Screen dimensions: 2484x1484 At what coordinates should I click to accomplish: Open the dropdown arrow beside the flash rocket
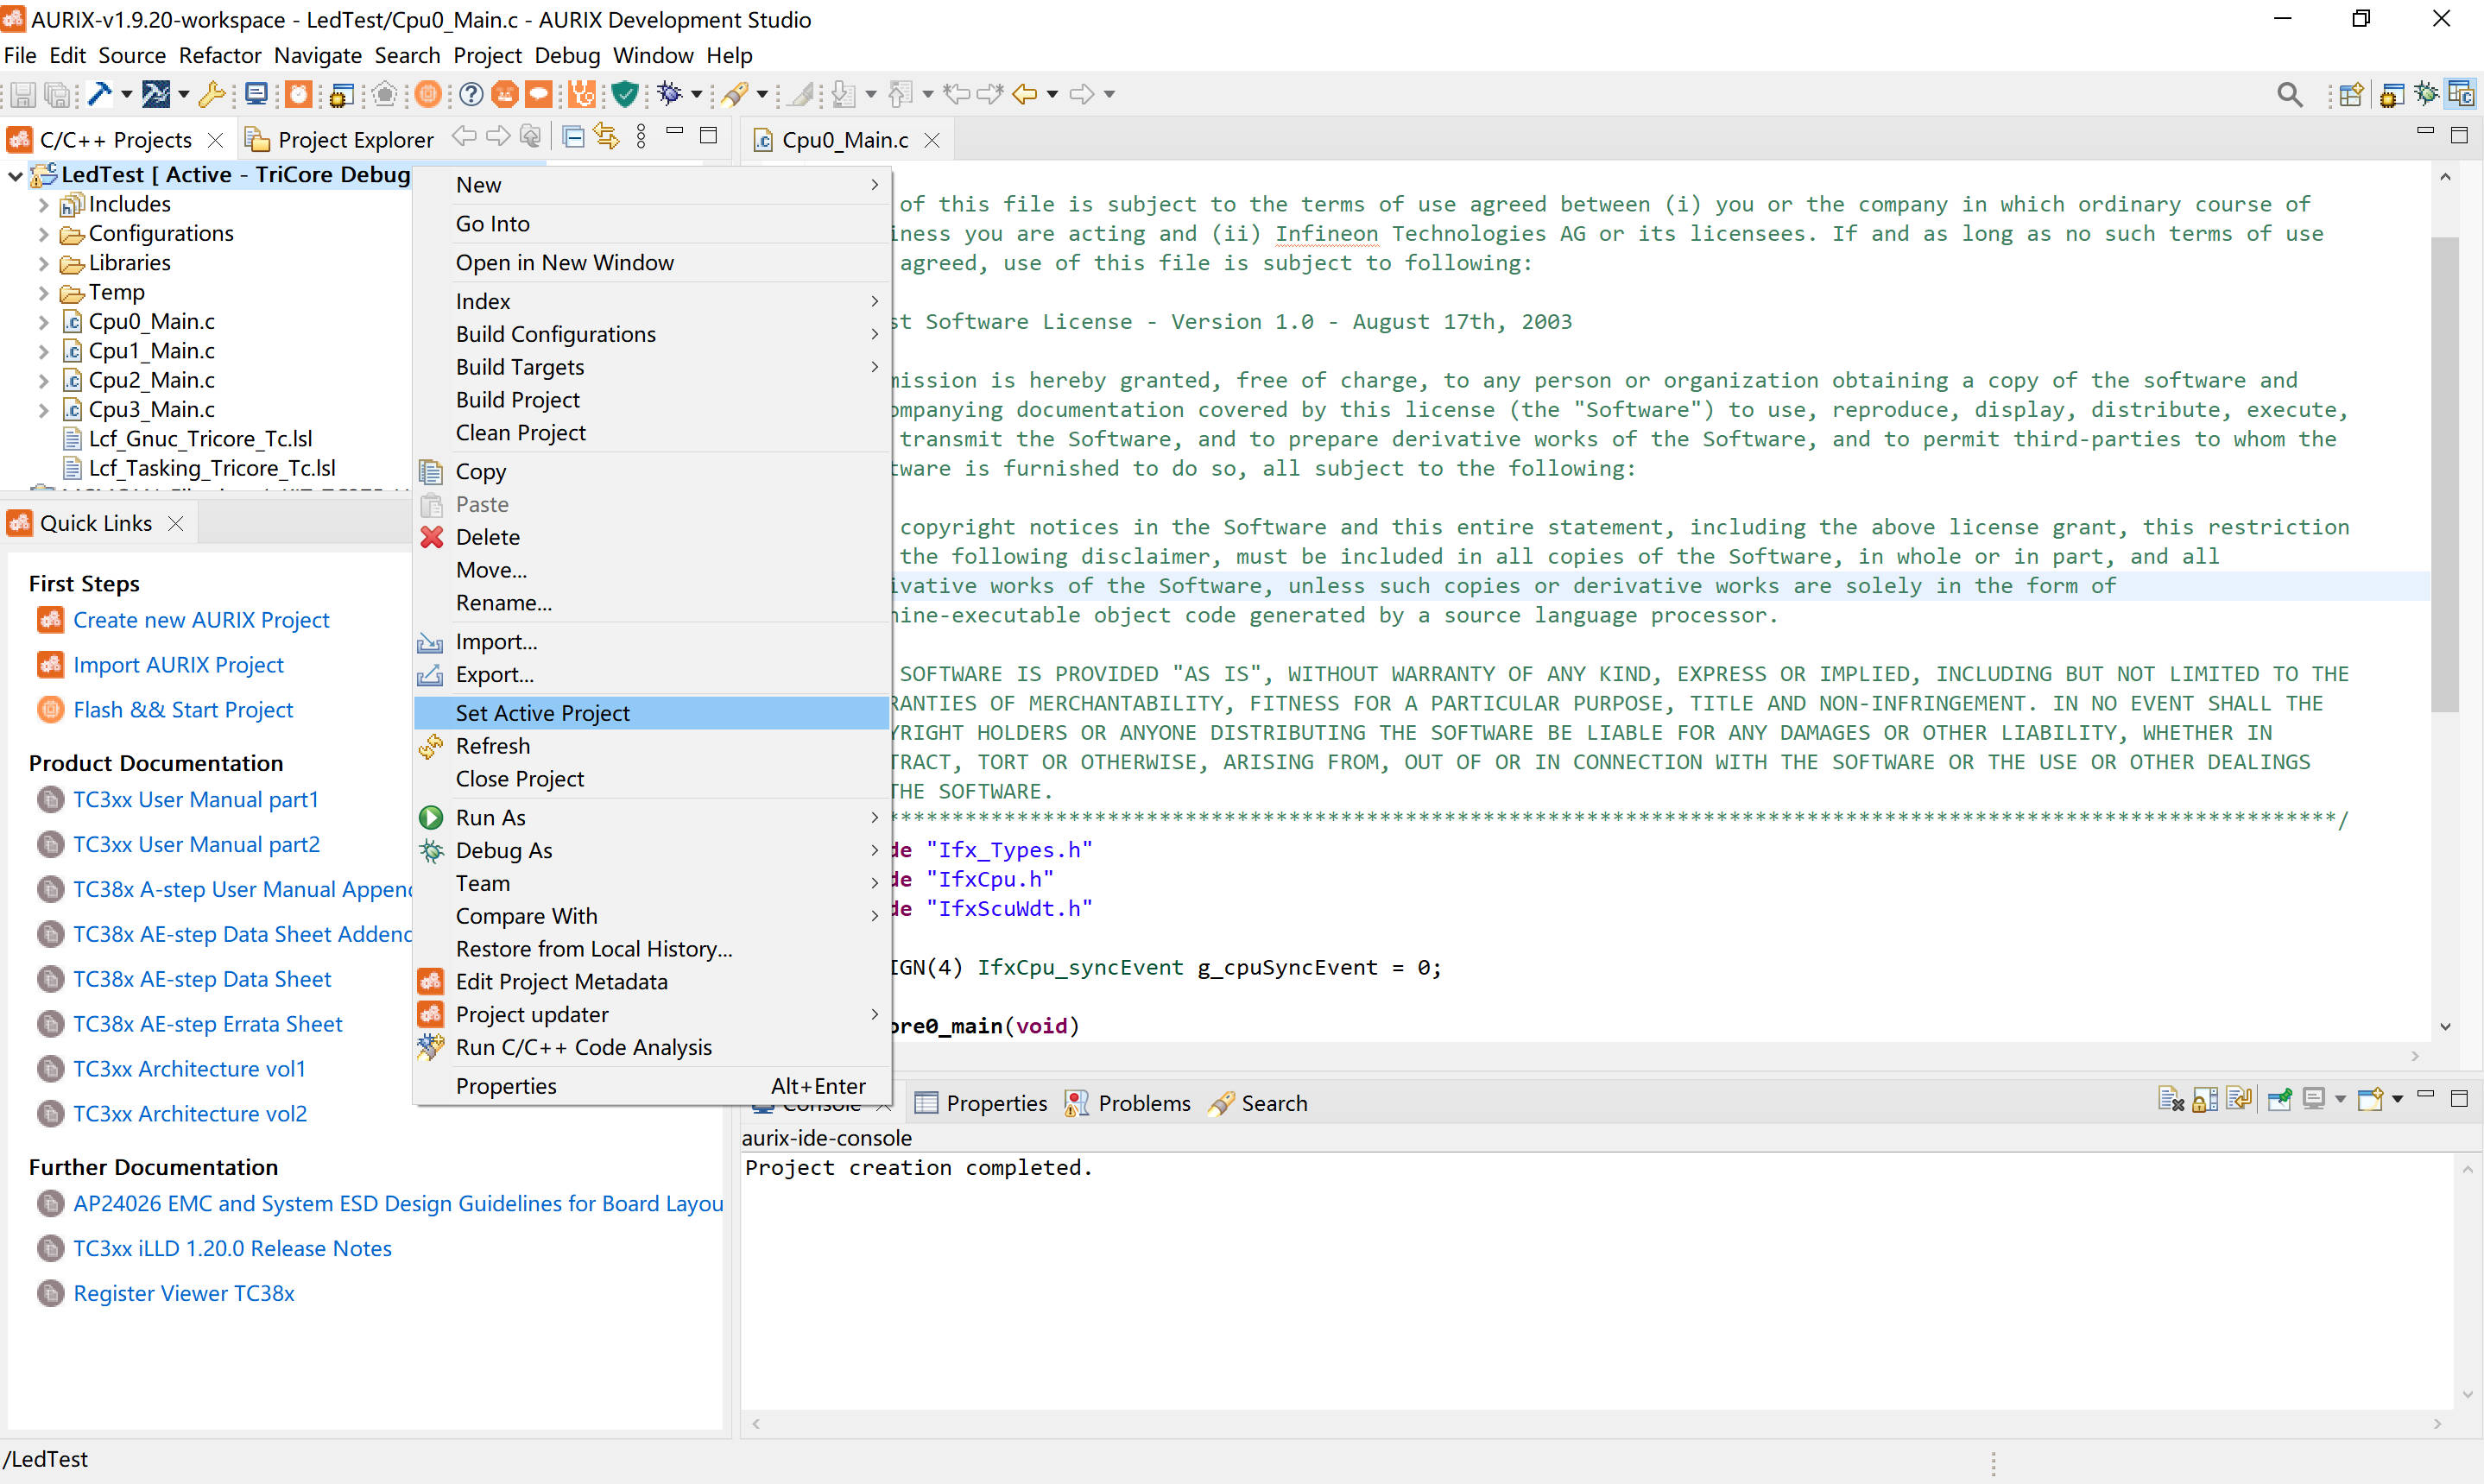click(x=762, y=94)
